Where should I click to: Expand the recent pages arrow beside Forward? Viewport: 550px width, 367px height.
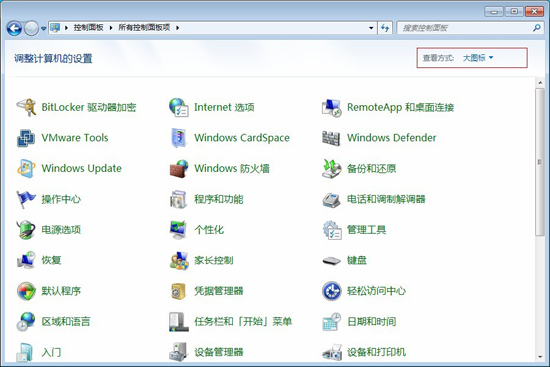point(43,28)
